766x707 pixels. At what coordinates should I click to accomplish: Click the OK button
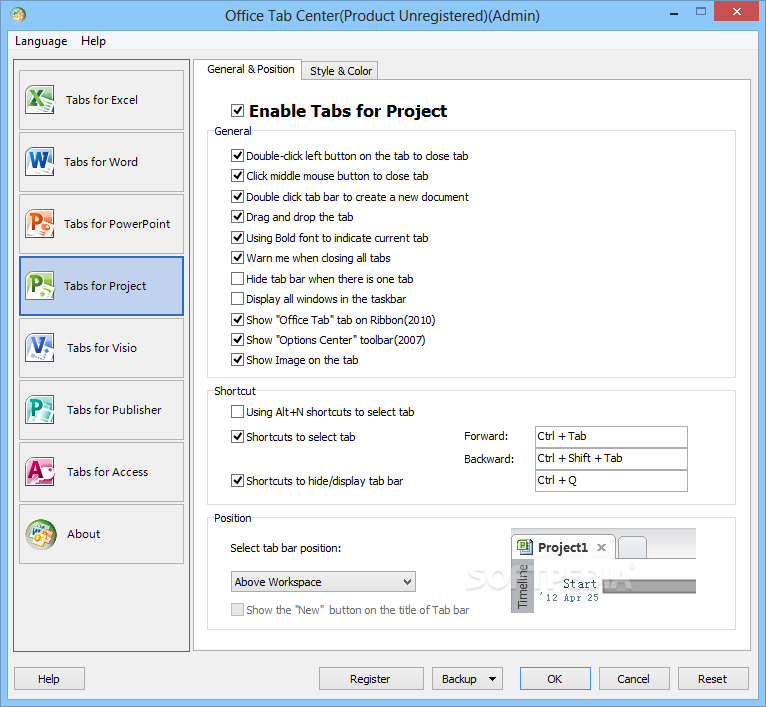pos(555,679)
